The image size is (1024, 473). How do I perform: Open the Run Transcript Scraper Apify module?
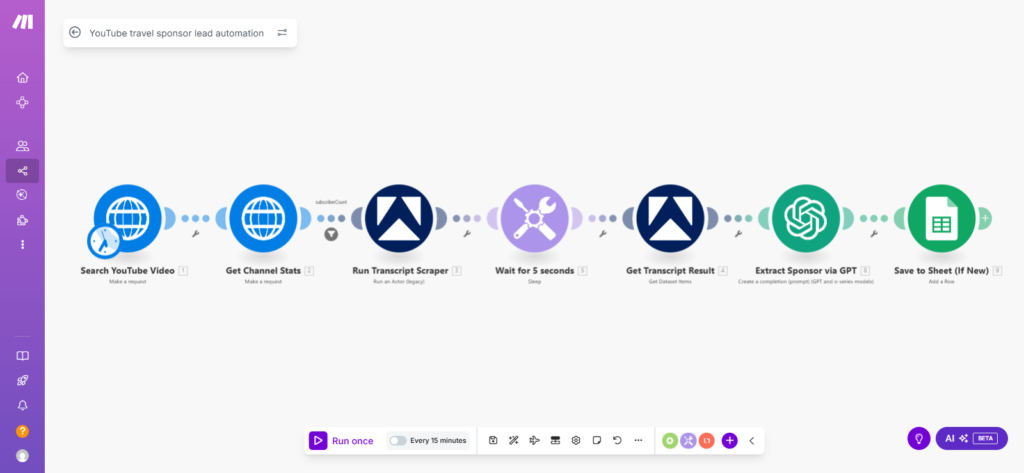(x=399, y=218)
